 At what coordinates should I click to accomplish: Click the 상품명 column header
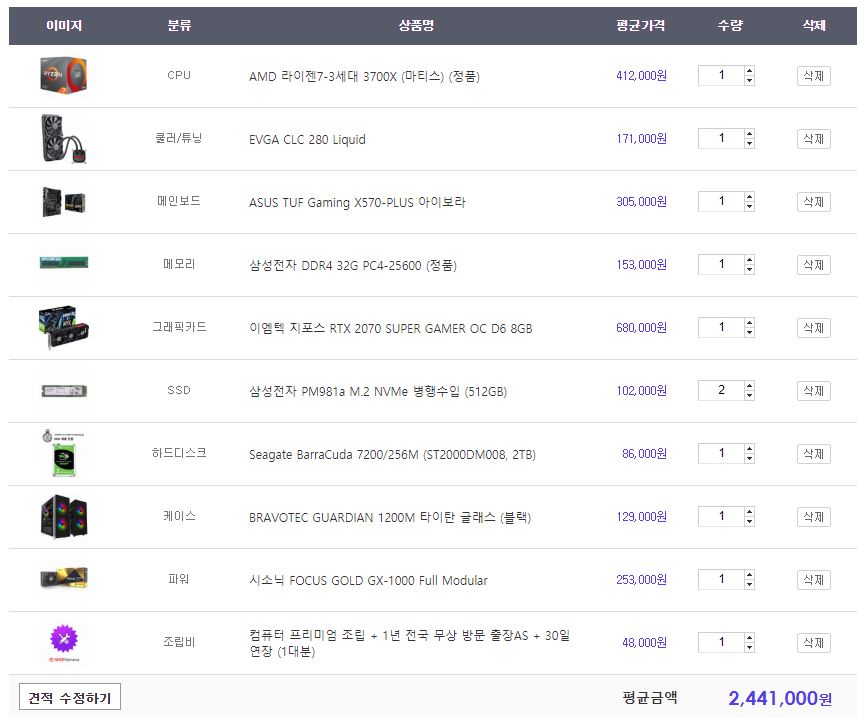[416, 25]
